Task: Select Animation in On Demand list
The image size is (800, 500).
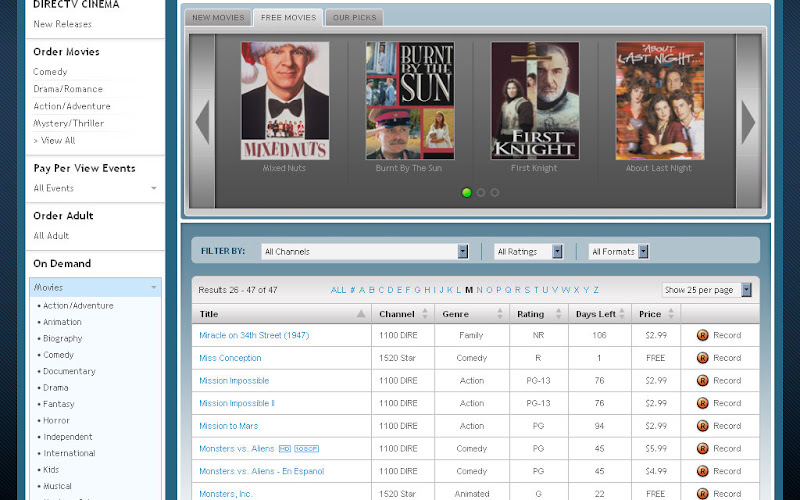Action: click(62, 322)
